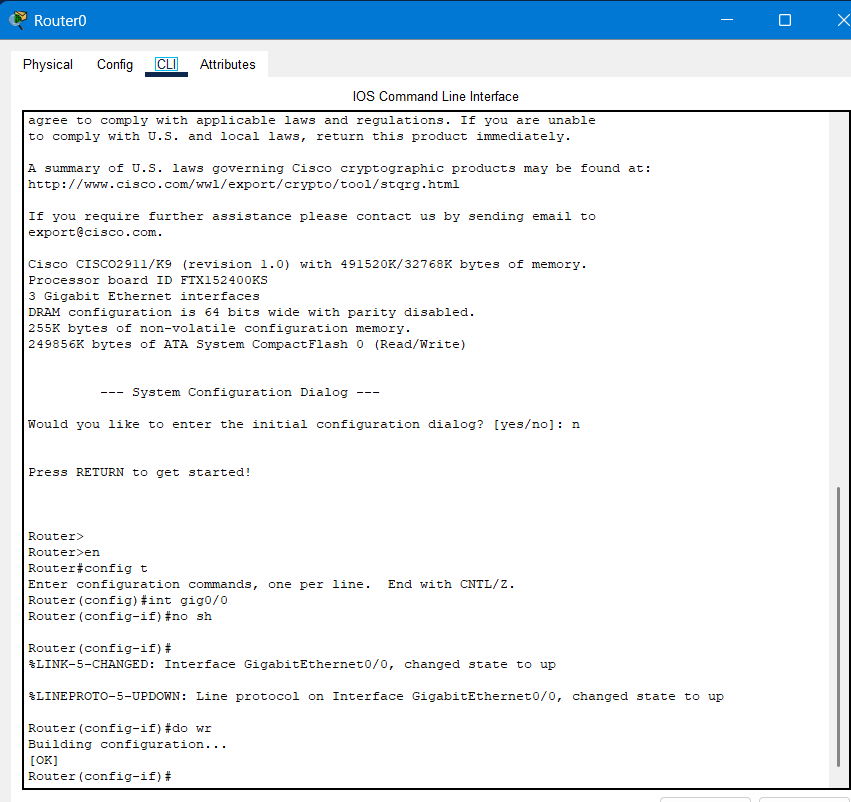Screen dimensions: 851x802
Task: Click the 'Cisco CISCO2911/K9' memory line
Action: [x=308, y=264]
